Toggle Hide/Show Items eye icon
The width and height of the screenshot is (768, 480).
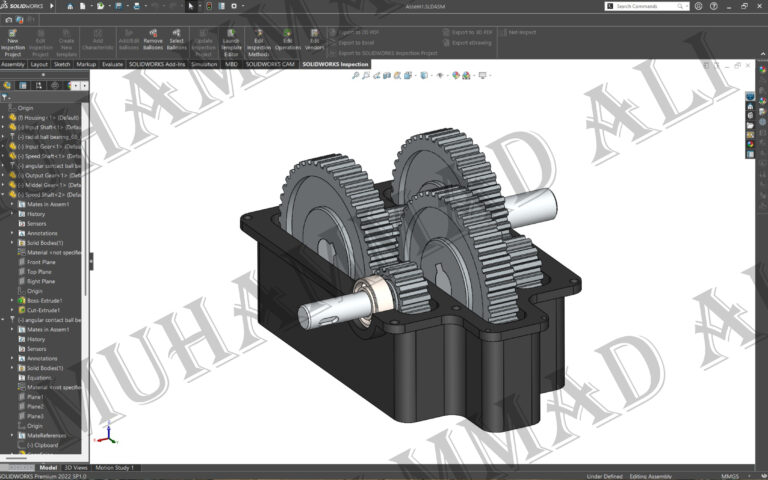(440, 75)
